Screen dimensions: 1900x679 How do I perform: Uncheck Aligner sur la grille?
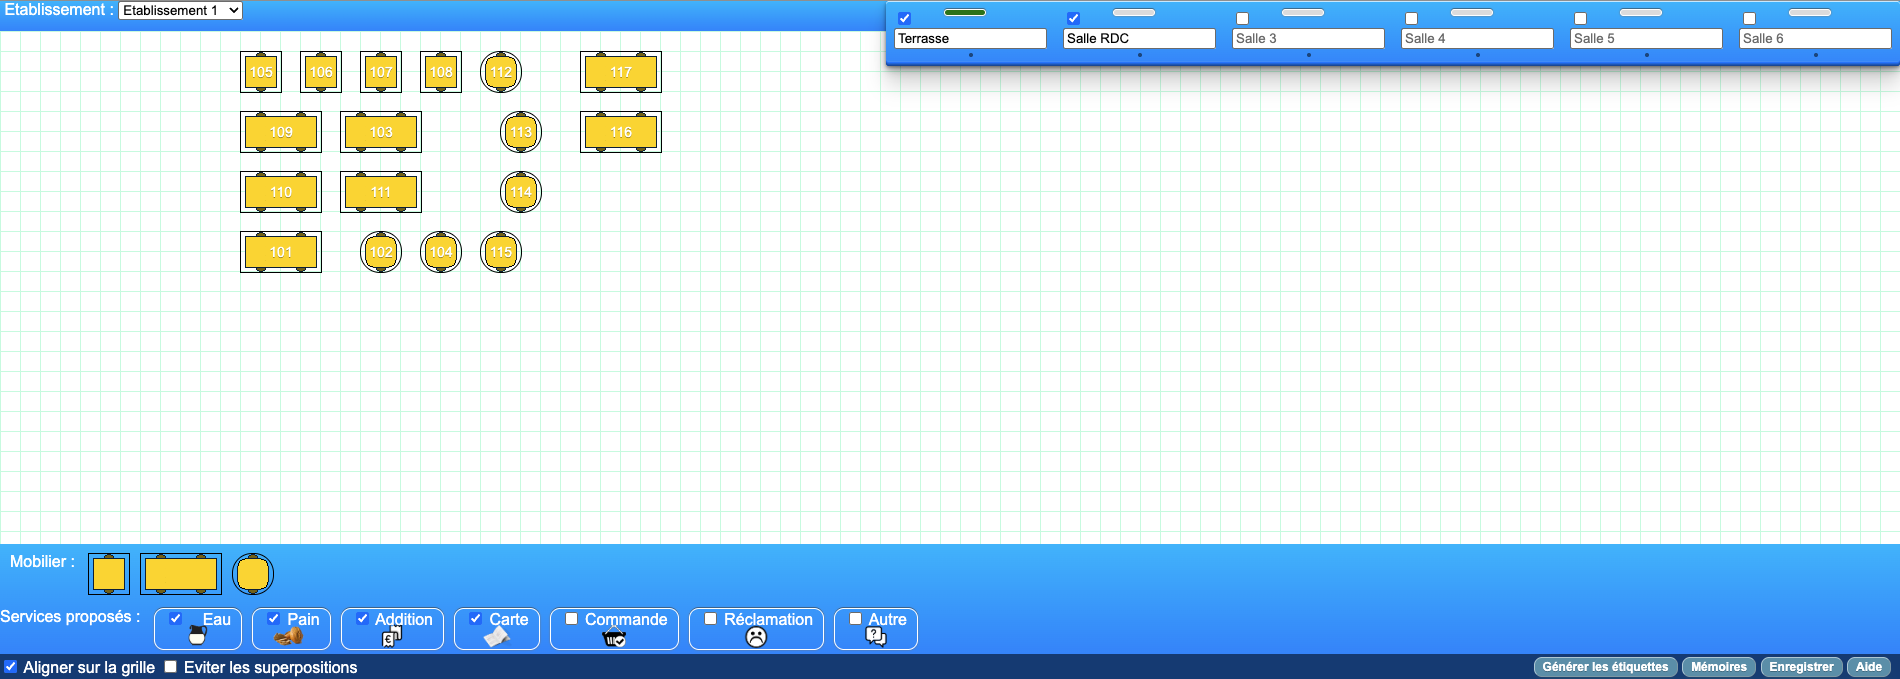11,667
